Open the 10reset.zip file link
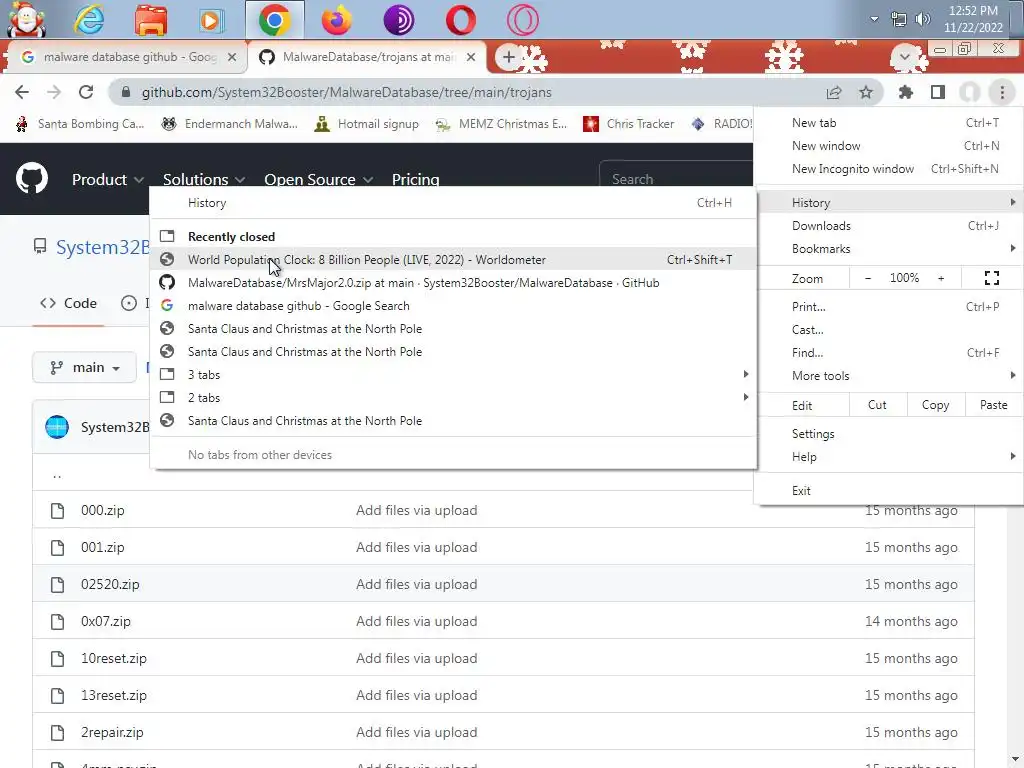Image resolution: width=1024 pixels, height=768 pixels. 114,658
